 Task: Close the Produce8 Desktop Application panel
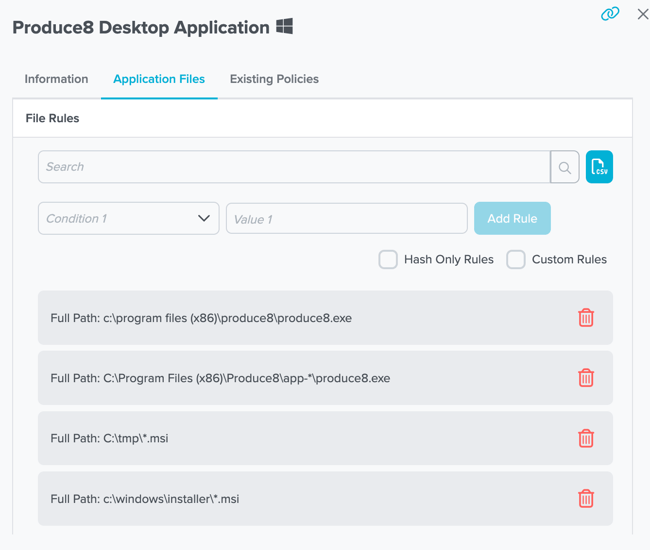point(642,14)
